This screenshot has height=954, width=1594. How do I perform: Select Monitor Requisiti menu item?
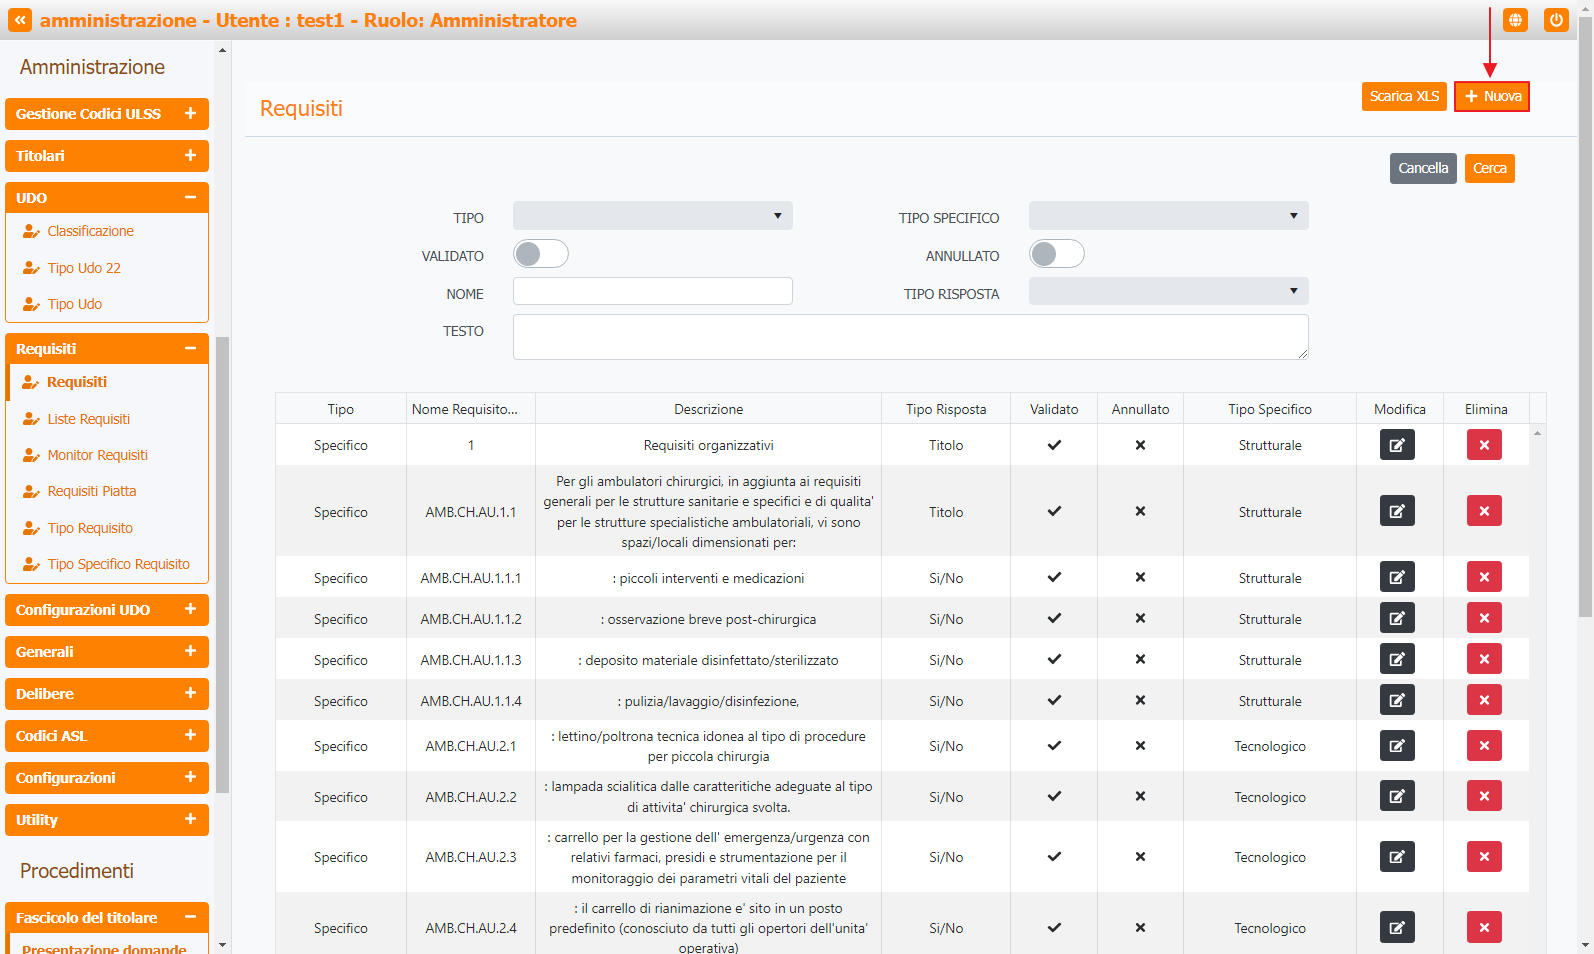97,455
